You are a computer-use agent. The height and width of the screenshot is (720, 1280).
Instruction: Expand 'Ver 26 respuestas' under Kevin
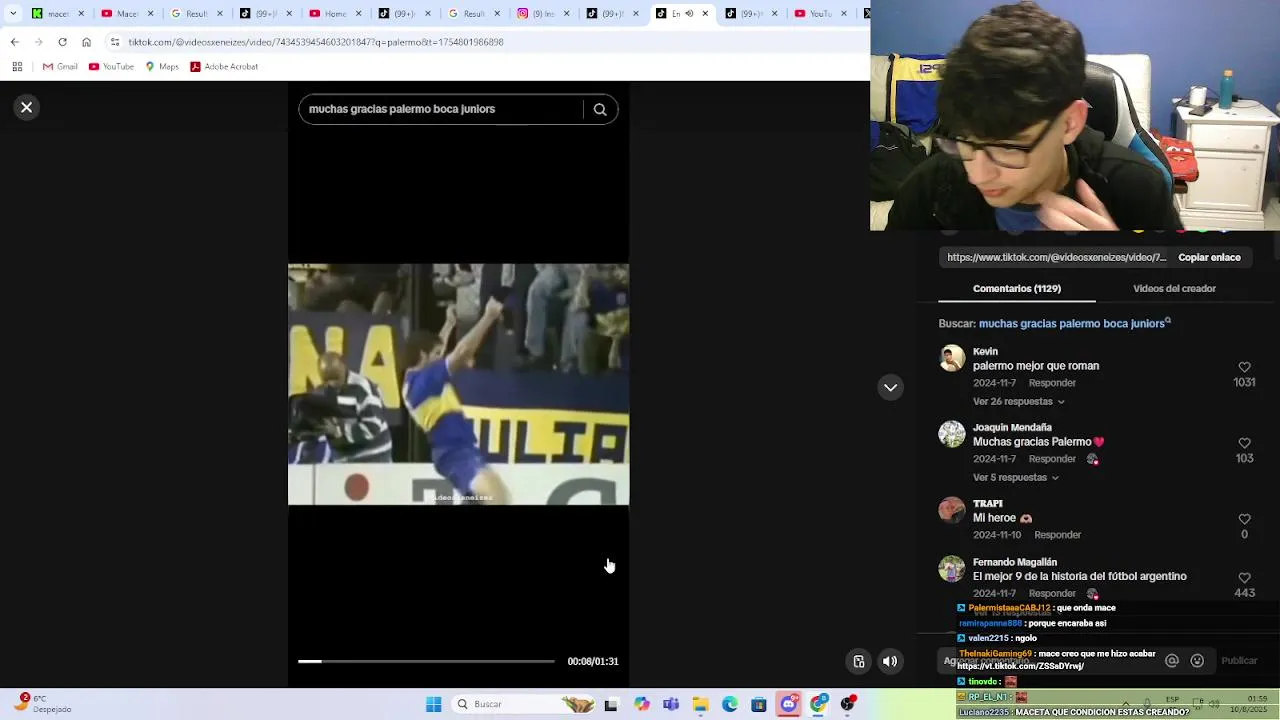point(1018,401)
